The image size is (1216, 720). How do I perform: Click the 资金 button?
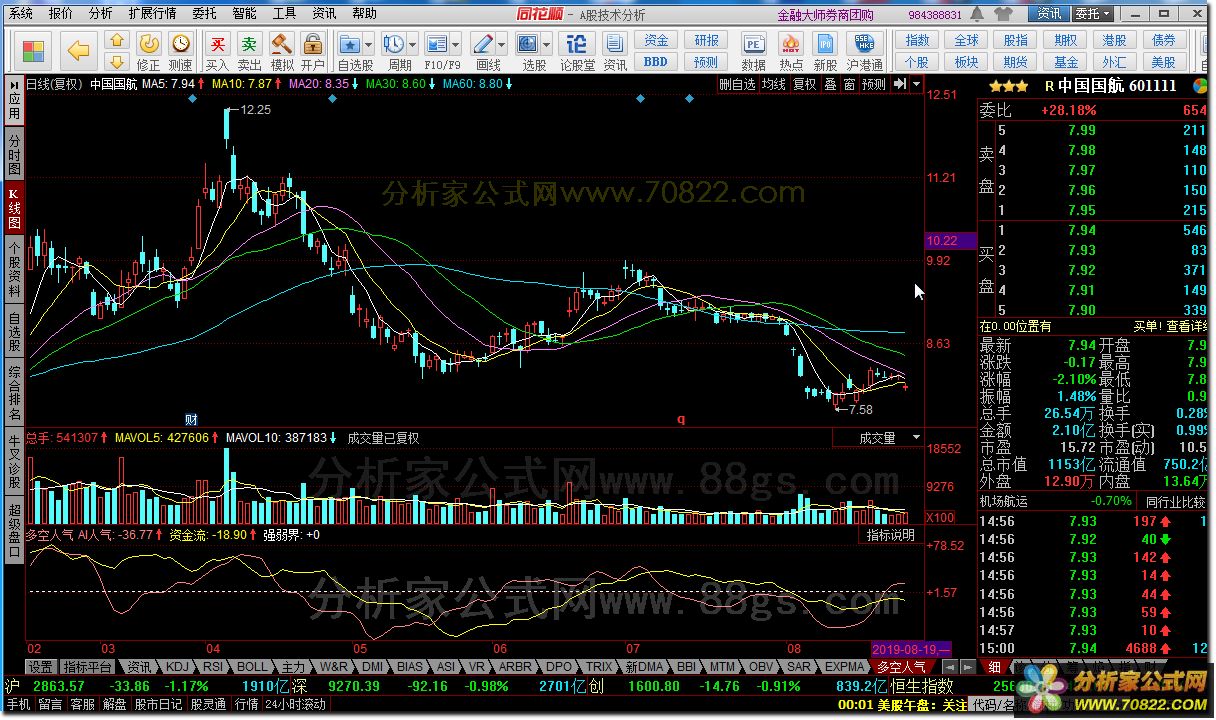pos(656,40)
